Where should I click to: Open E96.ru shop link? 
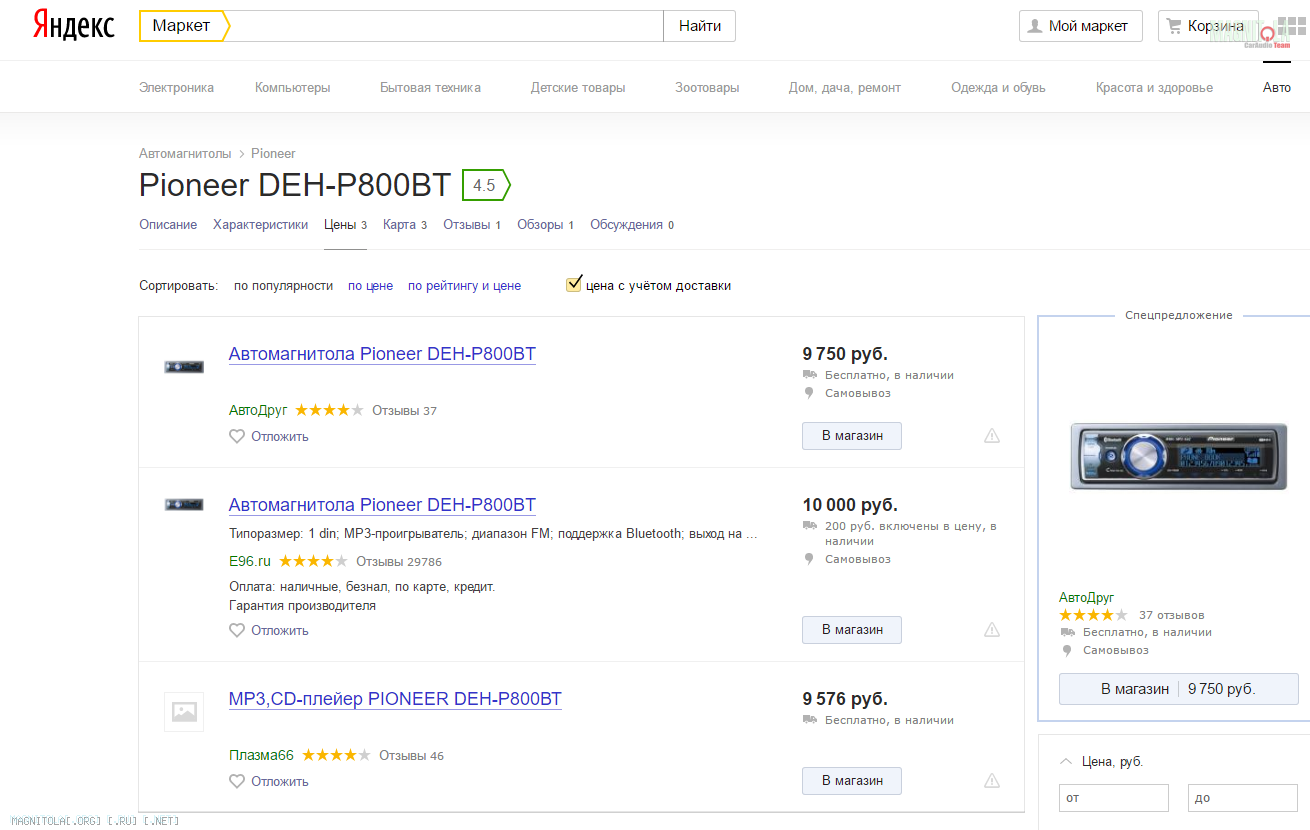tap(250, 561)
